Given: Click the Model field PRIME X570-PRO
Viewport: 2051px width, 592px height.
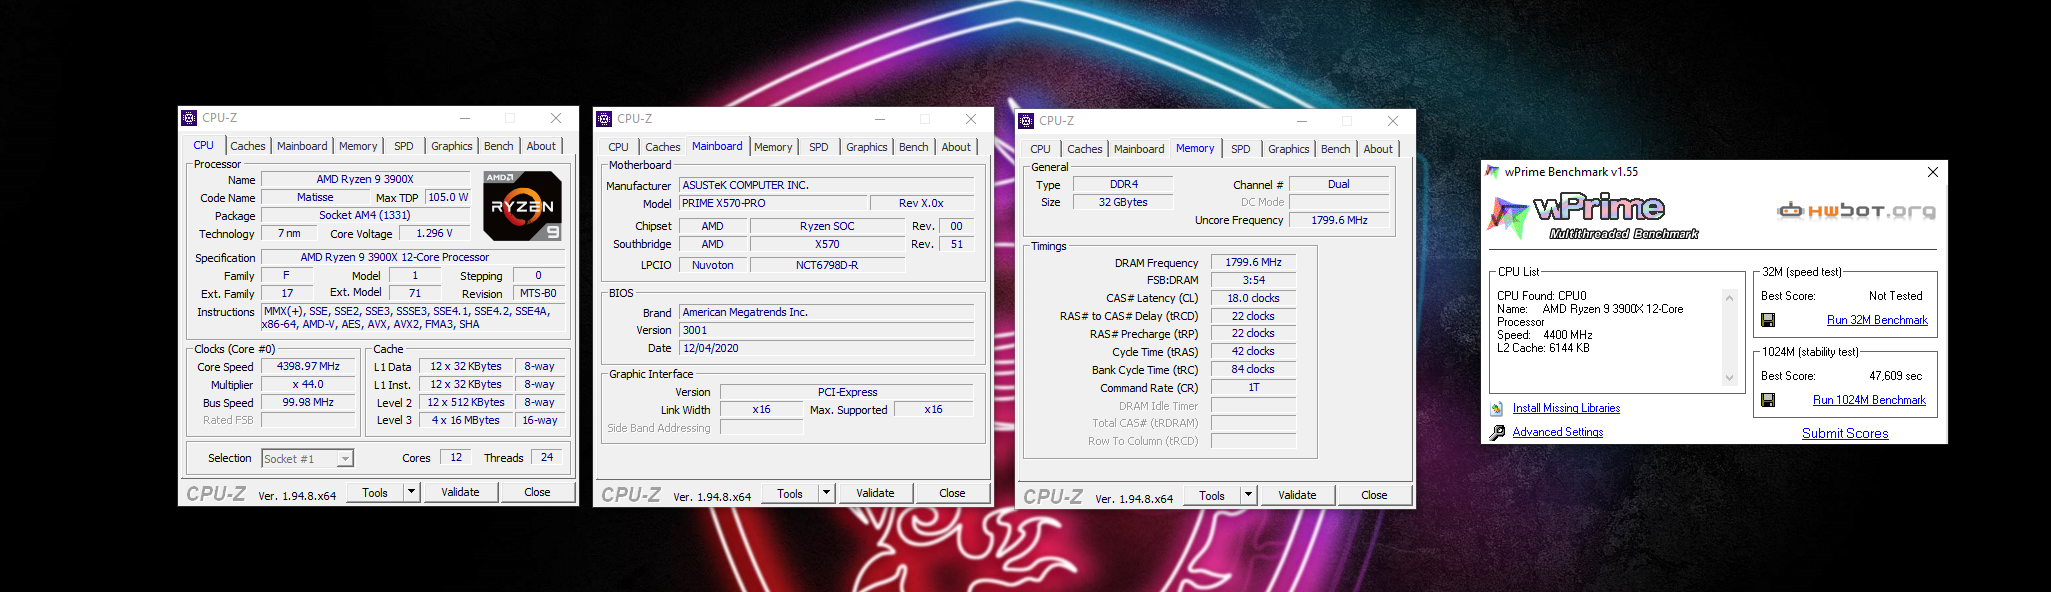Looking at the screenshot, I should [x=771, y=203].
